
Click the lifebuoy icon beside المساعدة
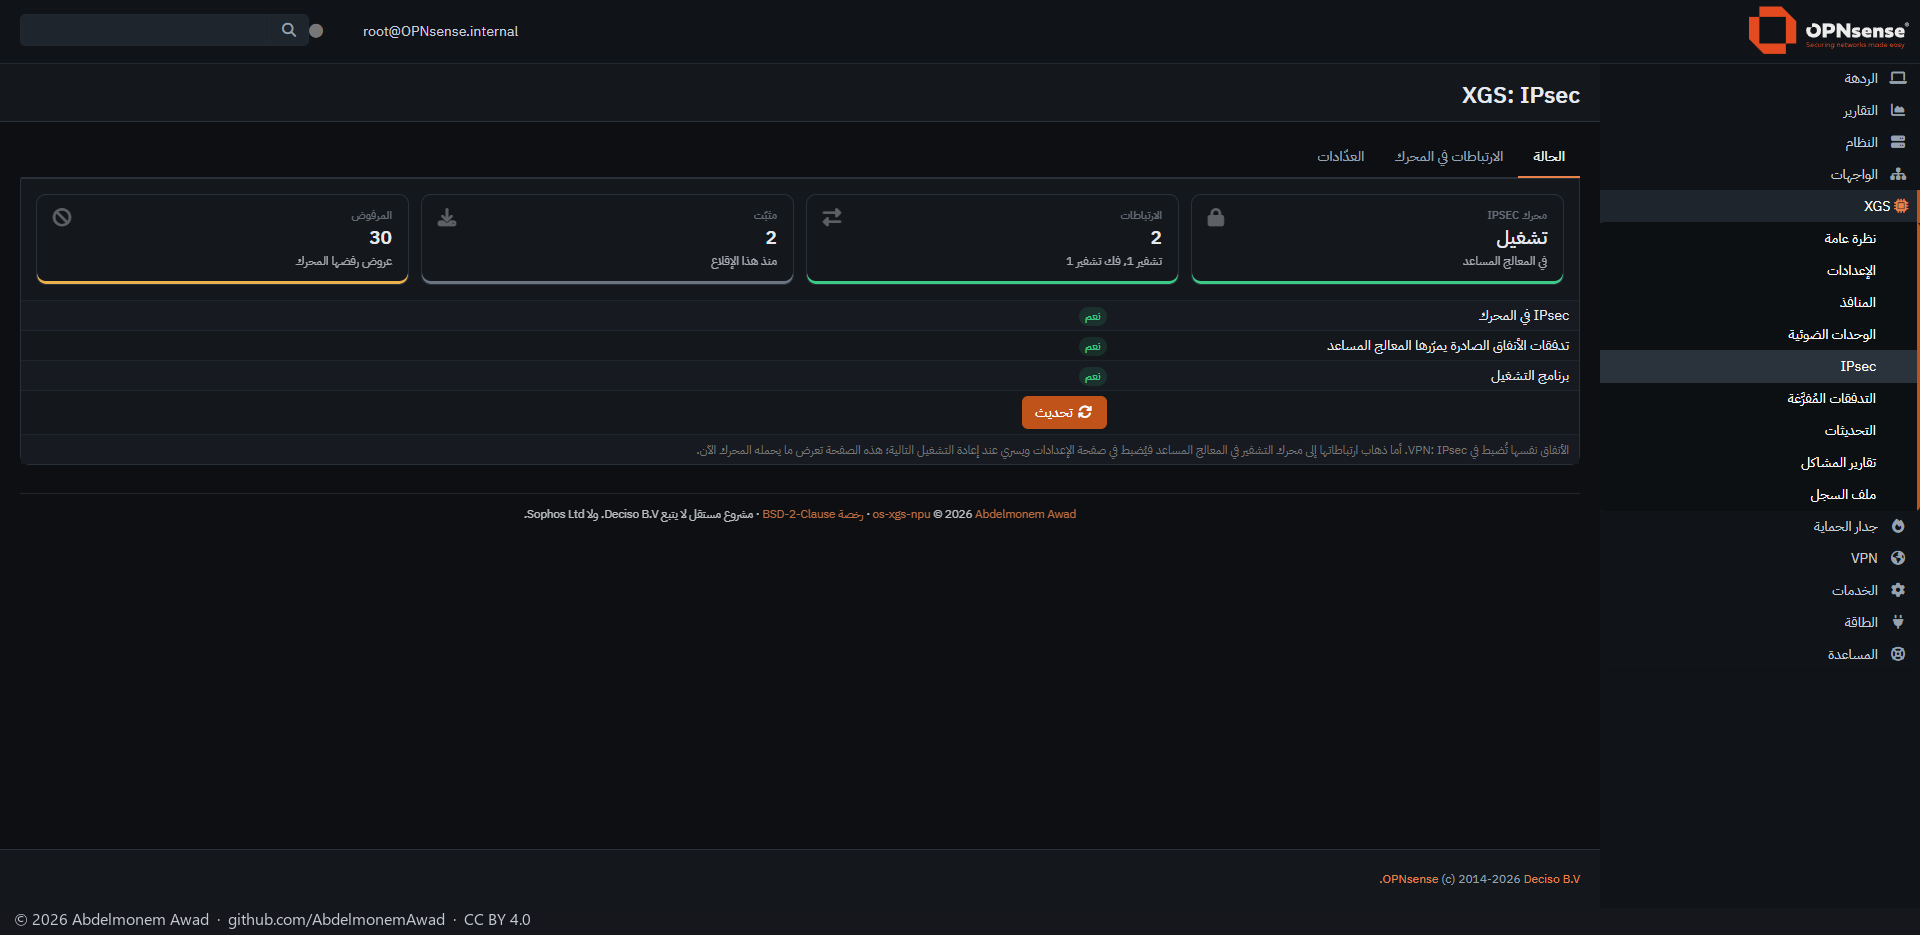pyautogui.click(x=1898, y=654)
